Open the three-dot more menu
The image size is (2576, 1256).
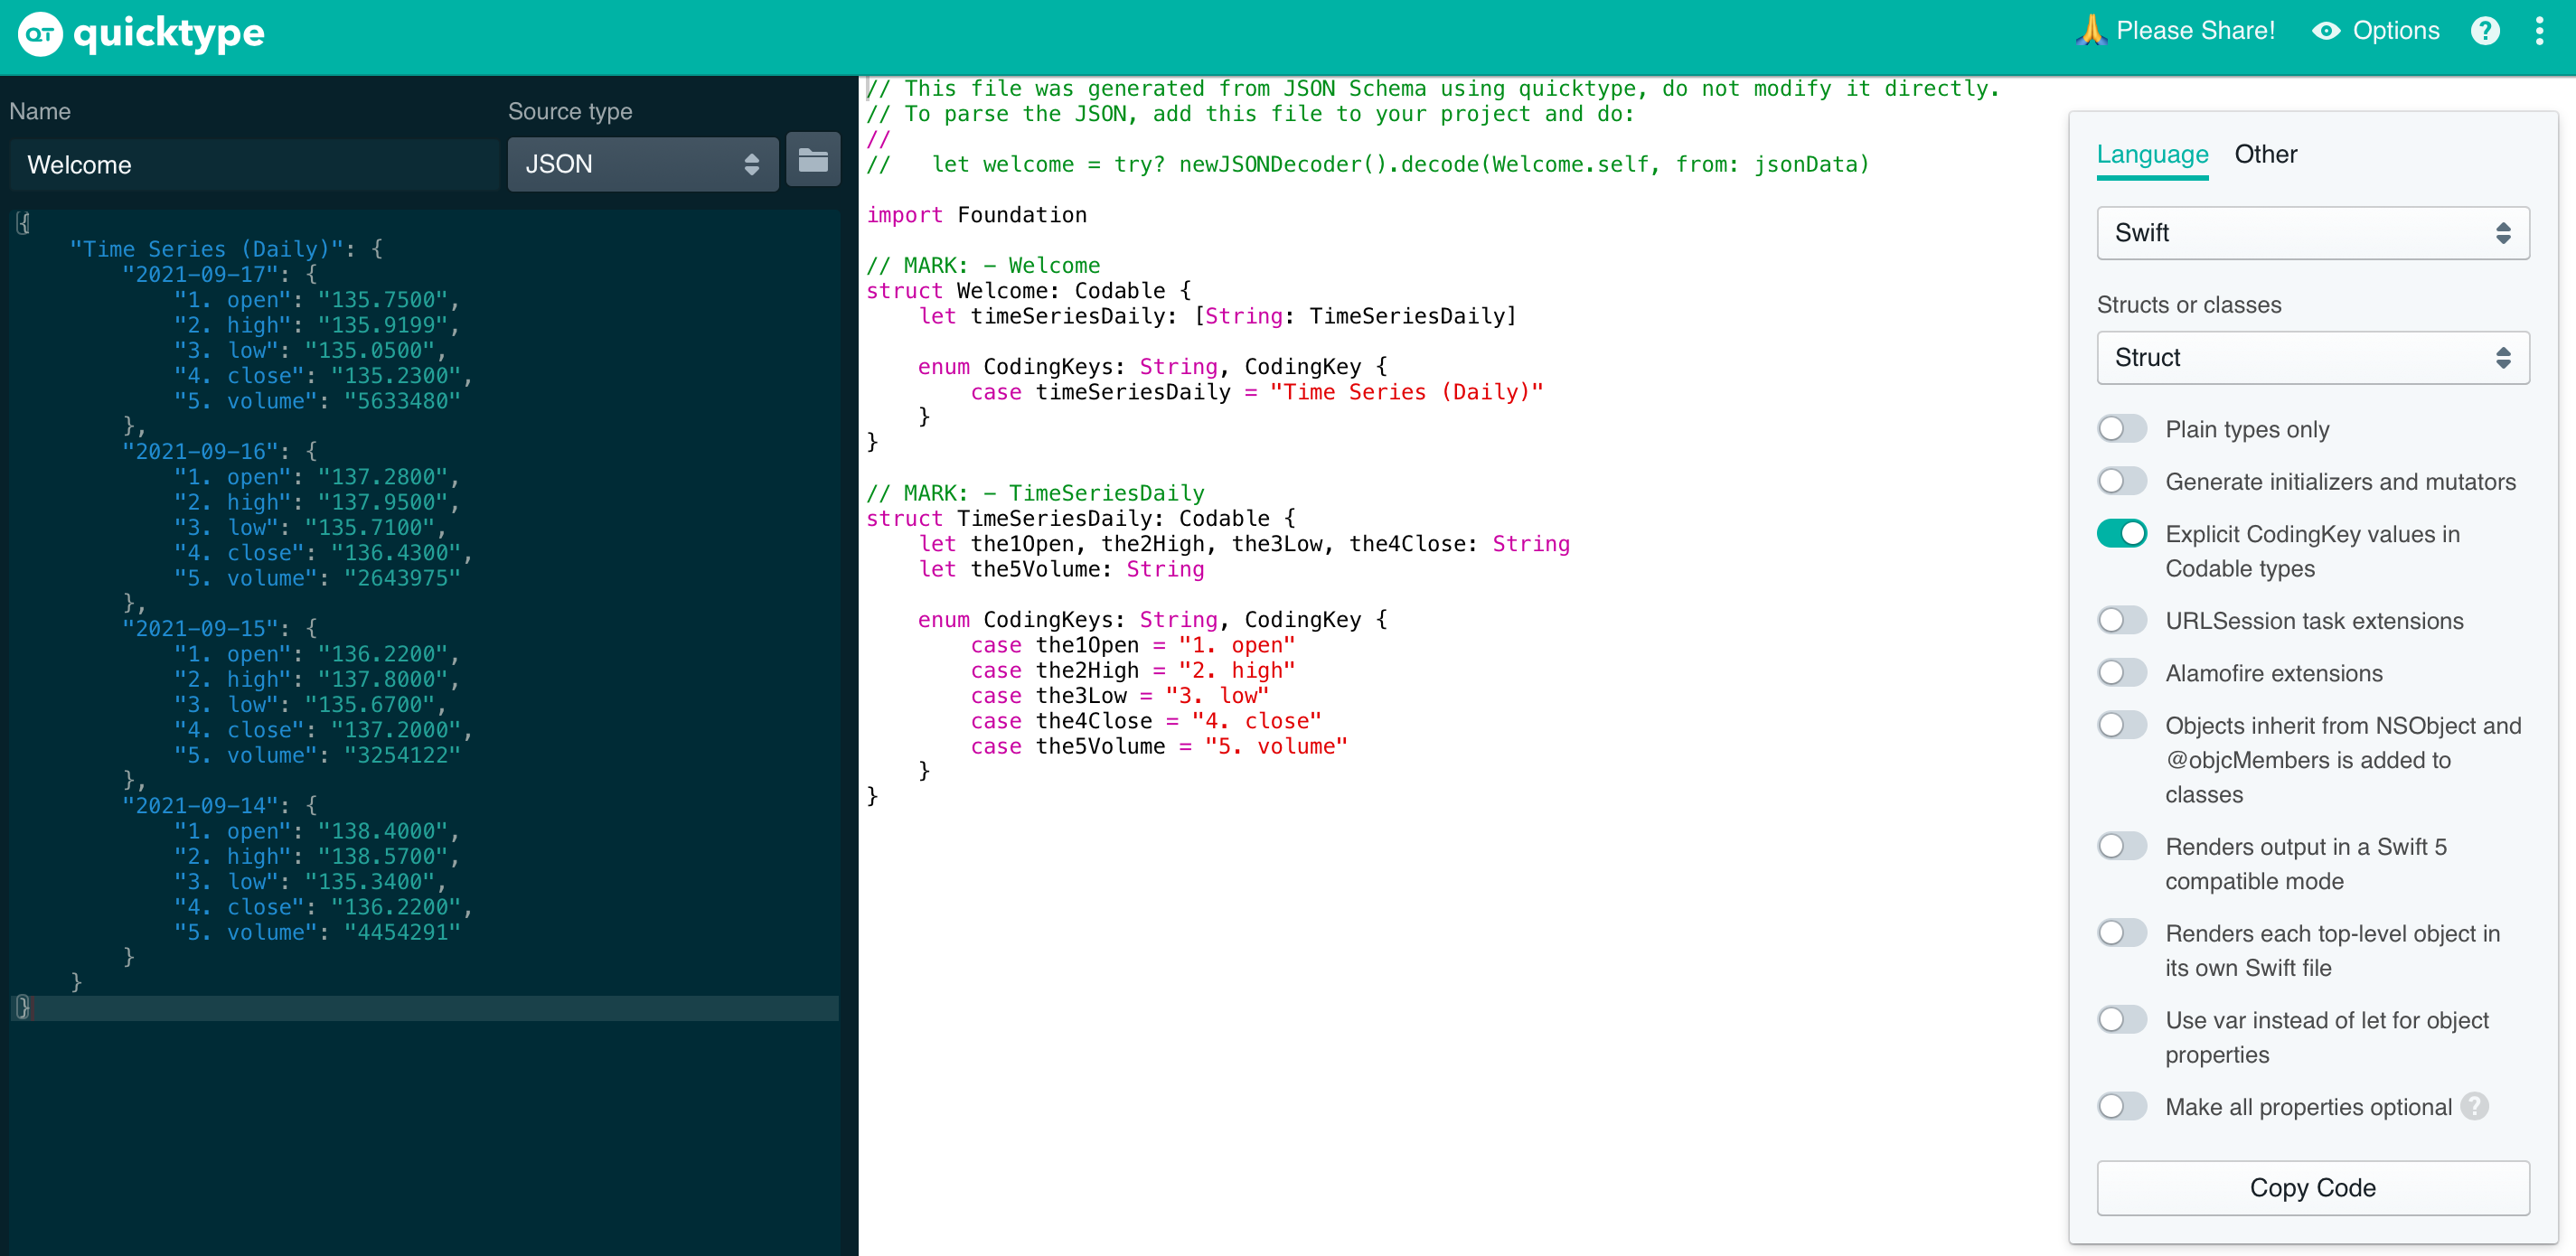pos(2539,31)
